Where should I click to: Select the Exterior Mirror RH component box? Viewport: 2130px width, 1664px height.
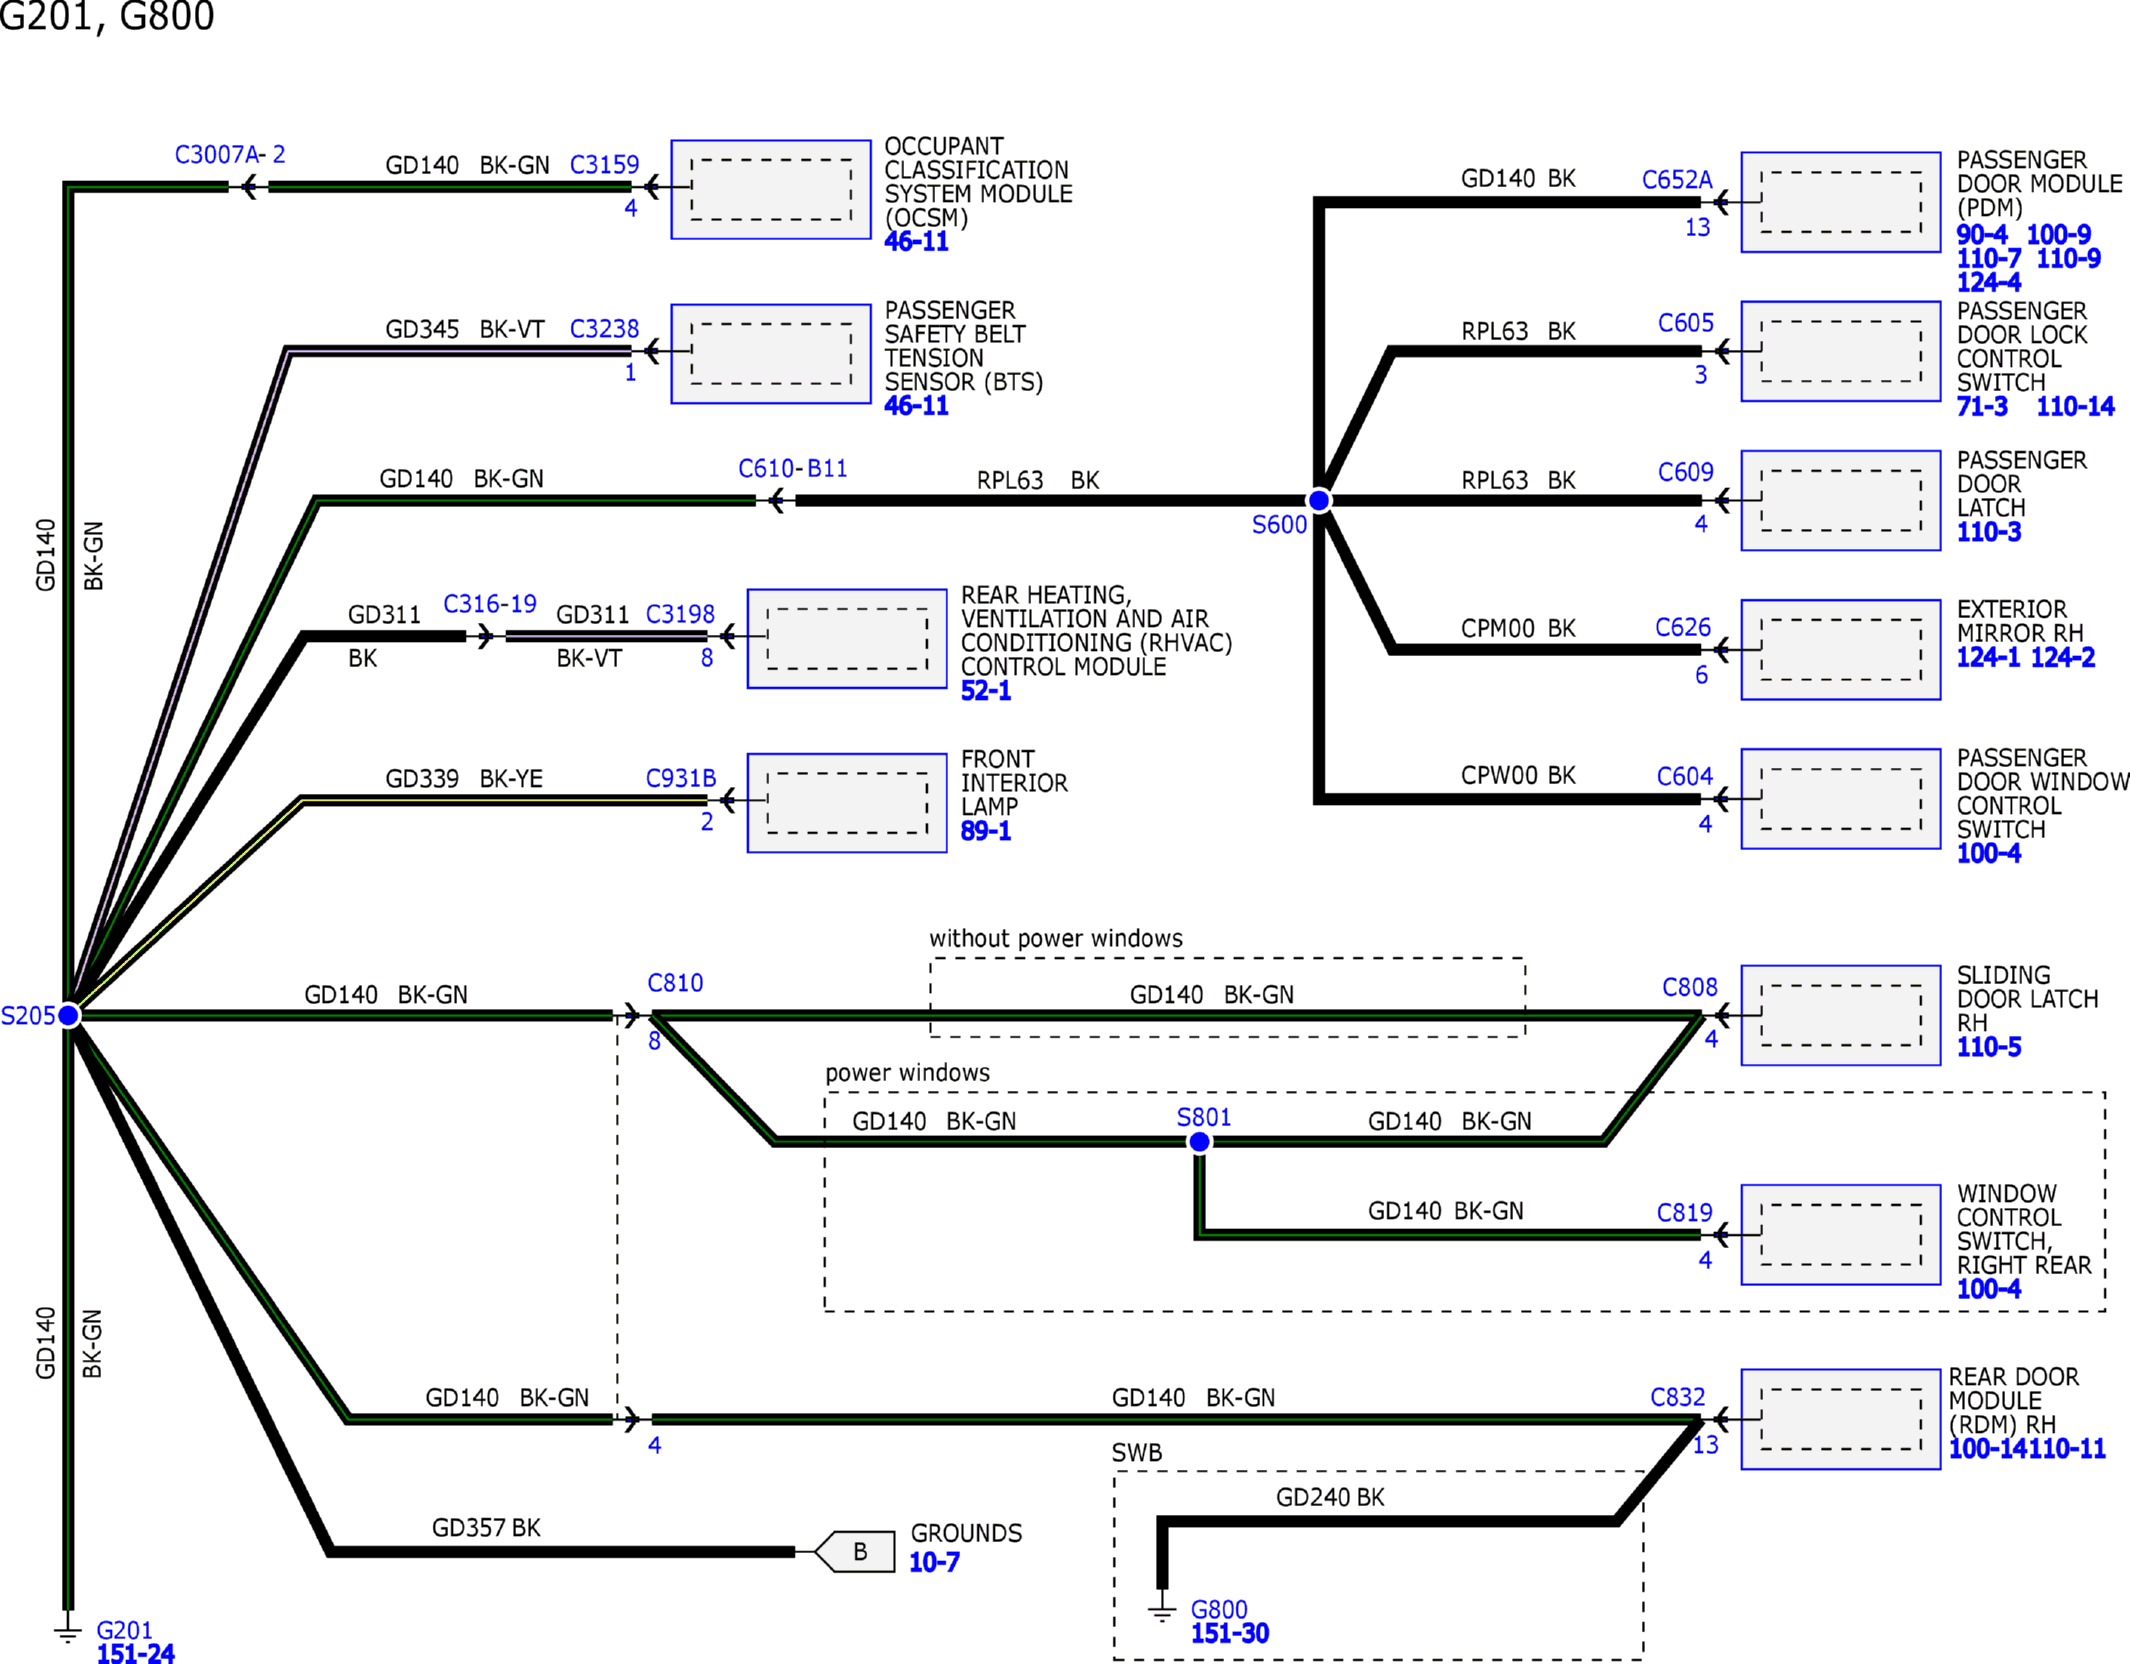(1840, 649)
